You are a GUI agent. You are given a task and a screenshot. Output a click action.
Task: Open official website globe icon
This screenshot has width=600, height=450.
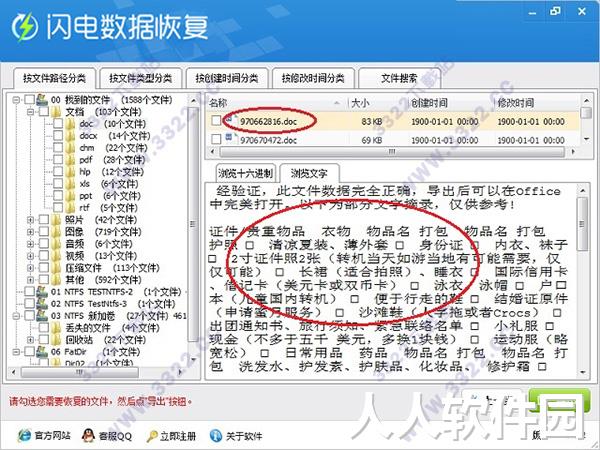tap(24, 435)
